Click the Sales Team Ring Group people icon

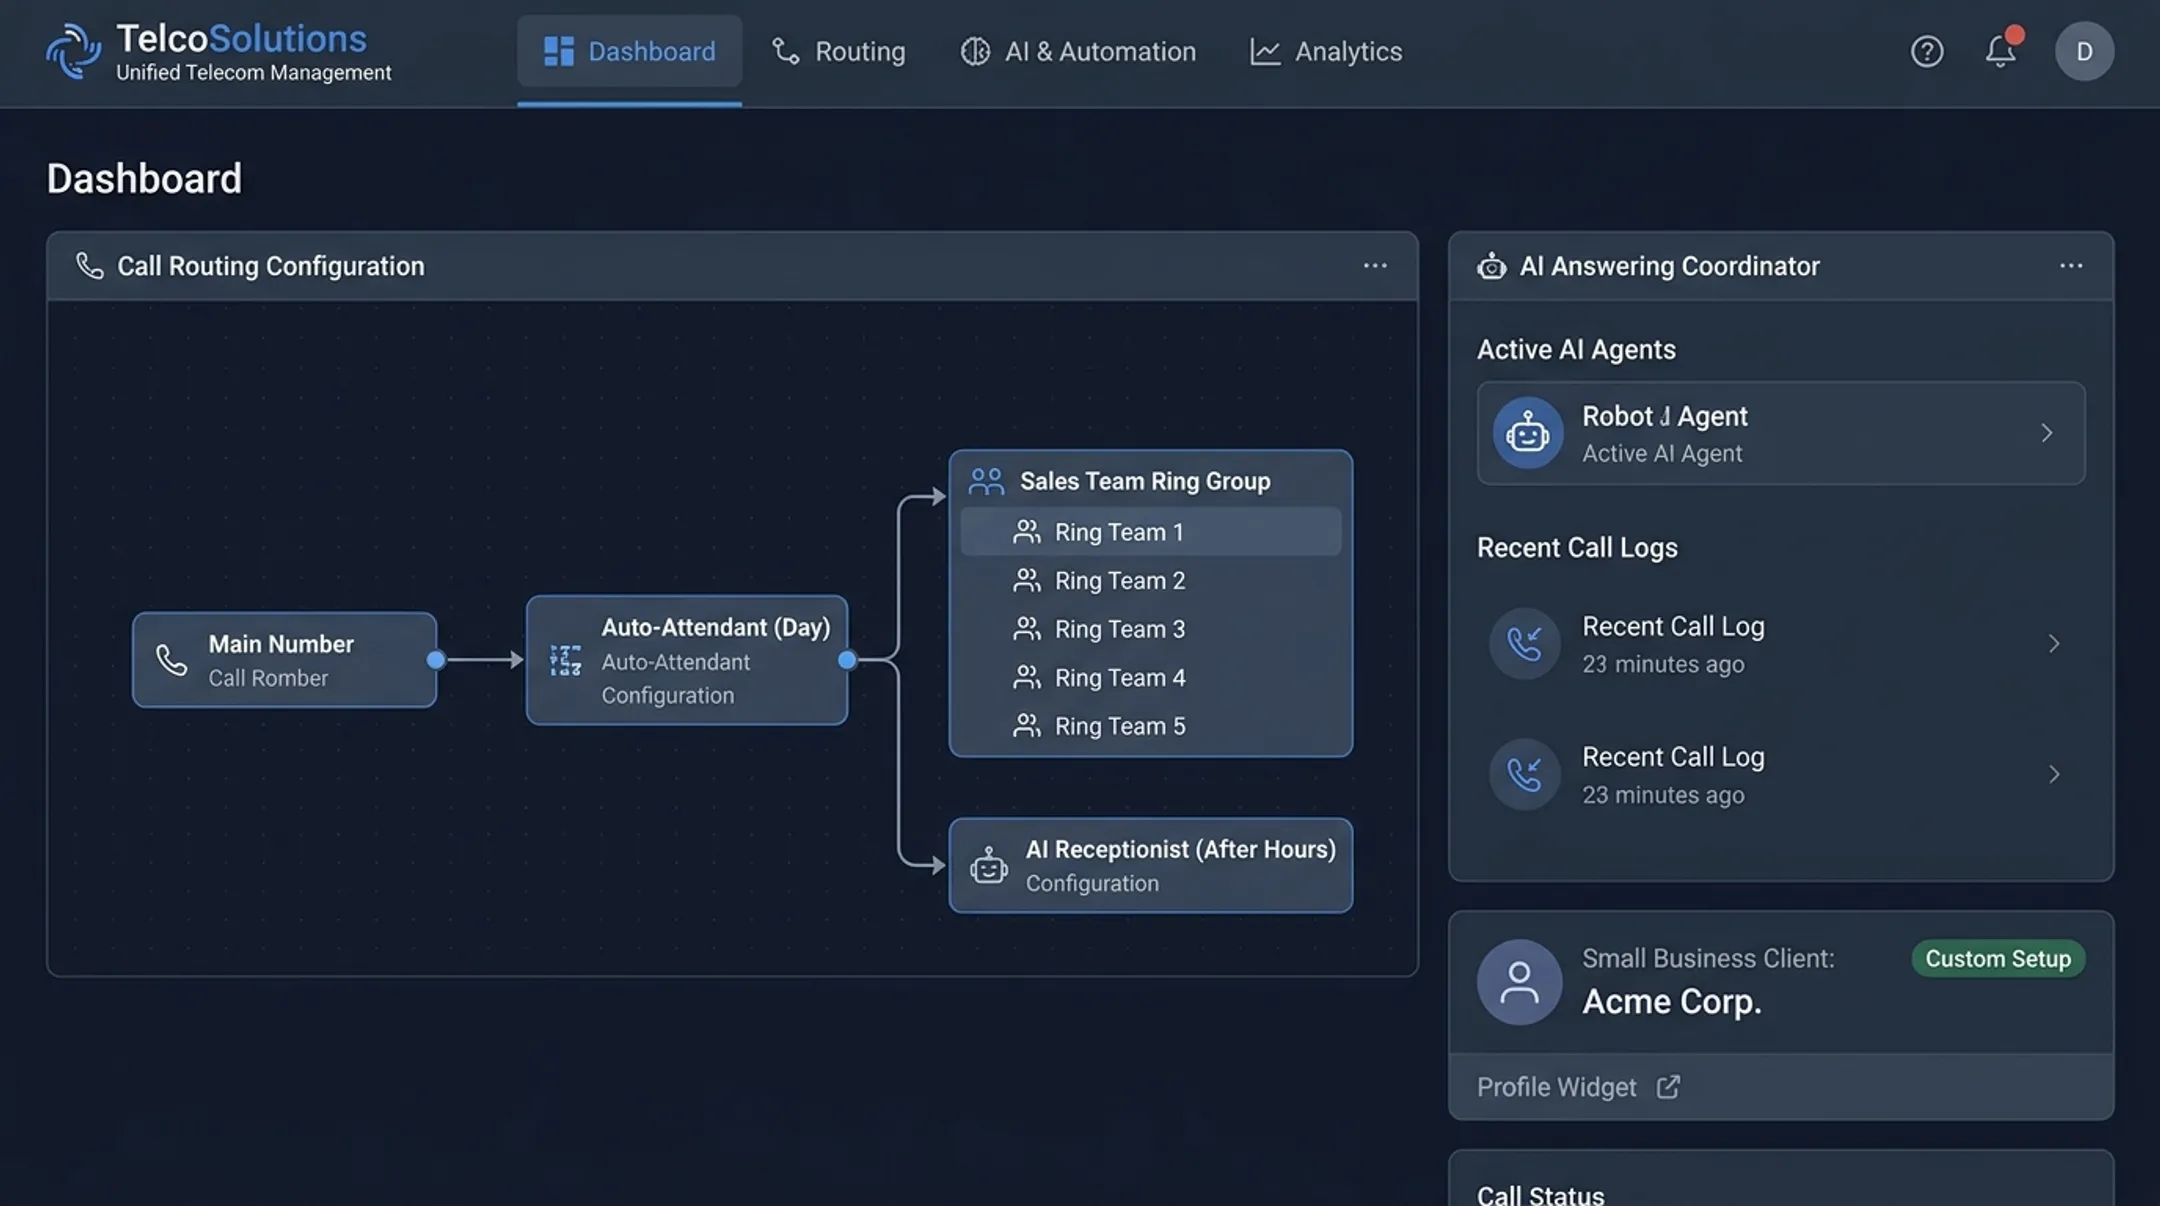[x=986, y=482]
